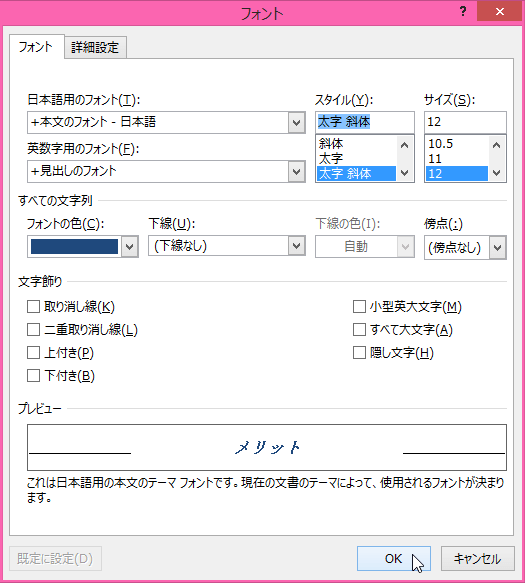Click size list down arrow

coord(496,173)
